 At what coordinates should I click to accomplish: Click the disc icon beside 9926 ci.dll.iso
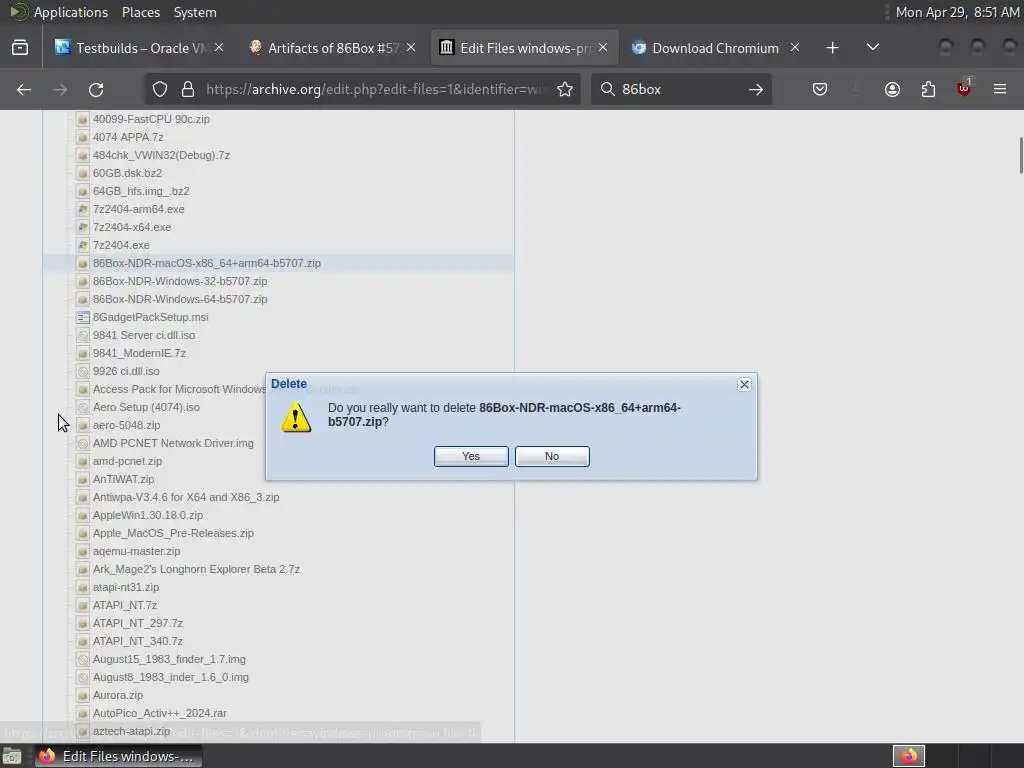tap(82, 371)
